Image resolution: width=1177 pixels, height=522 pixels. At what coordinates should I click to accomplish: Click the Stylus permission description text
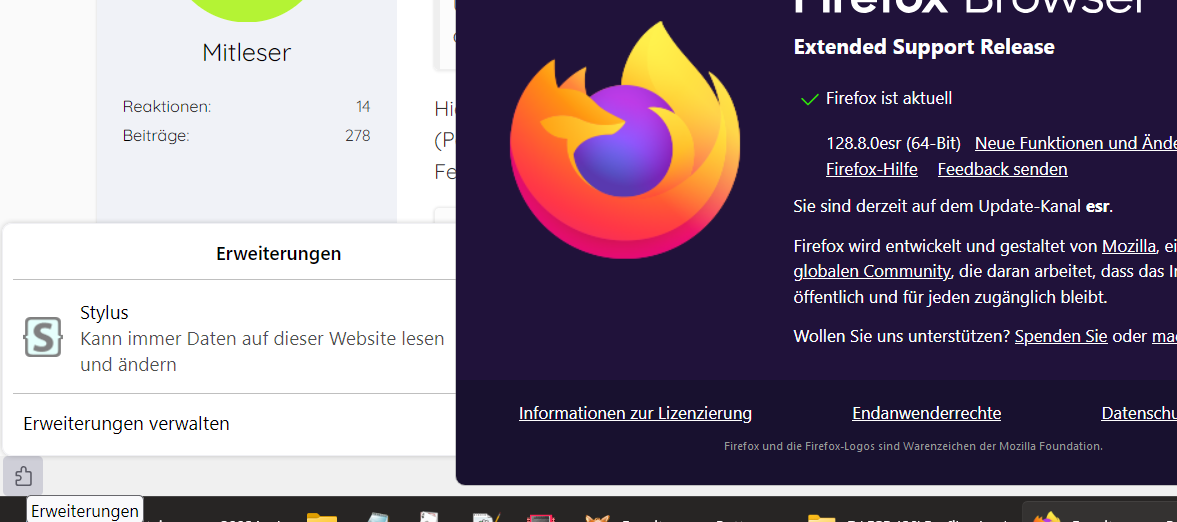point(262,352)
